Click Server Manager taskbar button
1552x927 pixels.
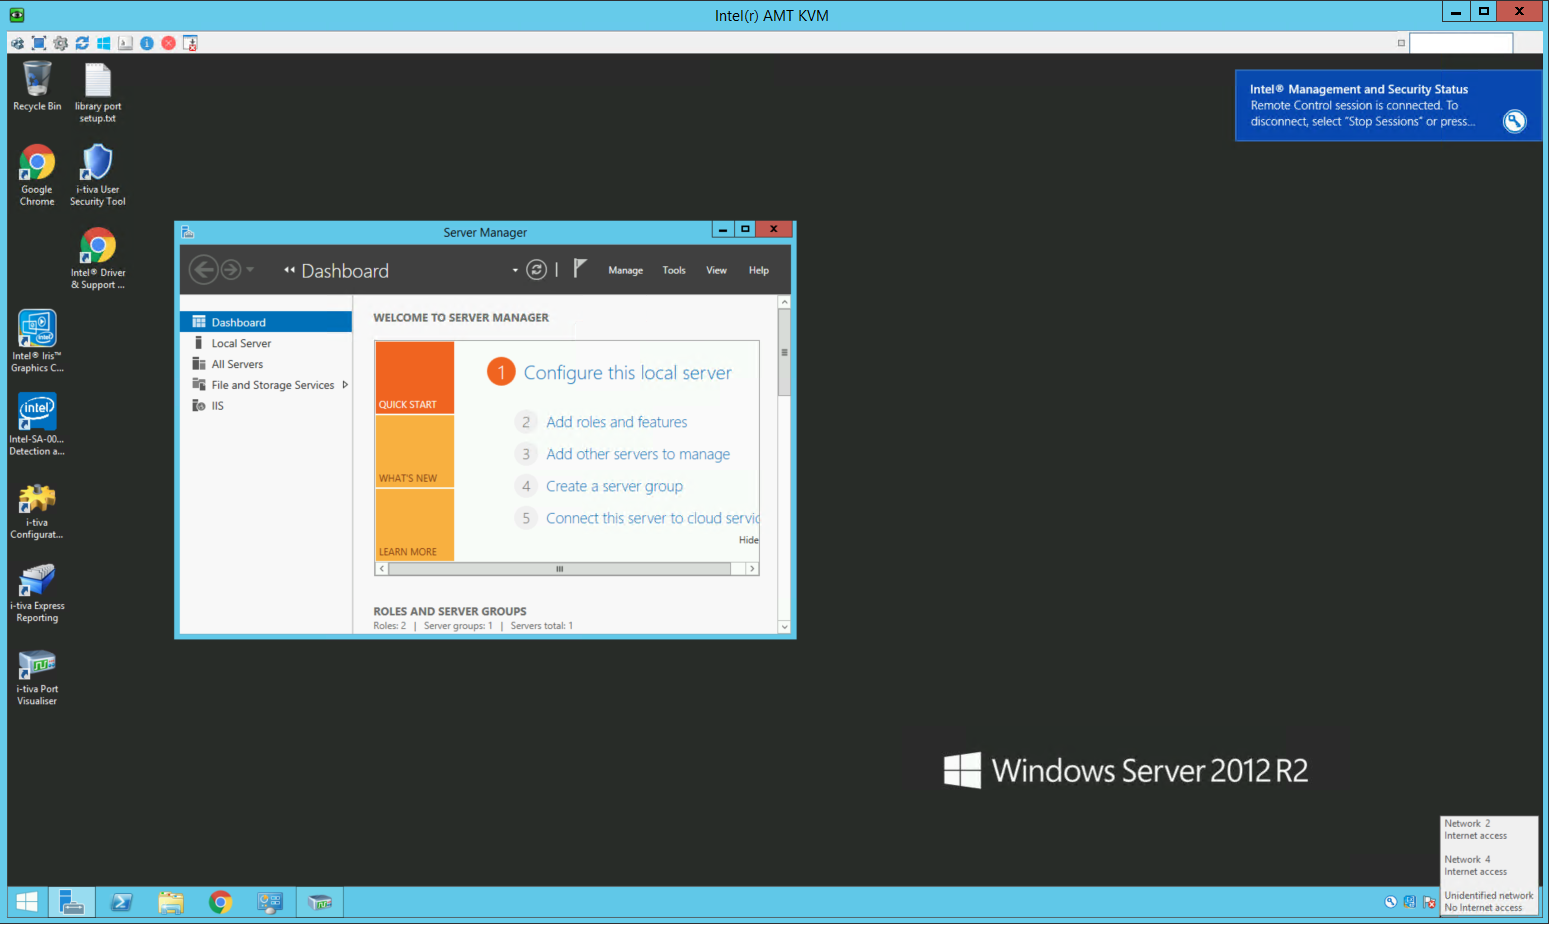71,903
